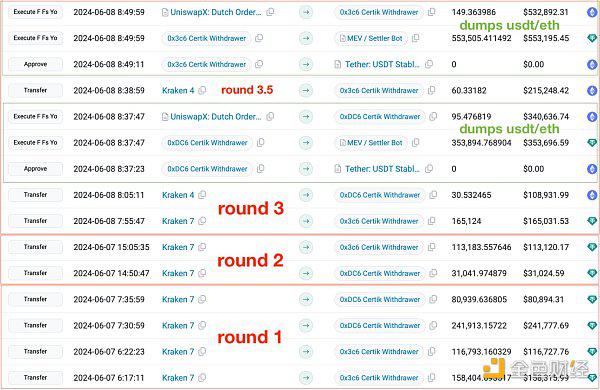Click contract document icon beside Tether at 8:37:23

click(x=338, y=169)
